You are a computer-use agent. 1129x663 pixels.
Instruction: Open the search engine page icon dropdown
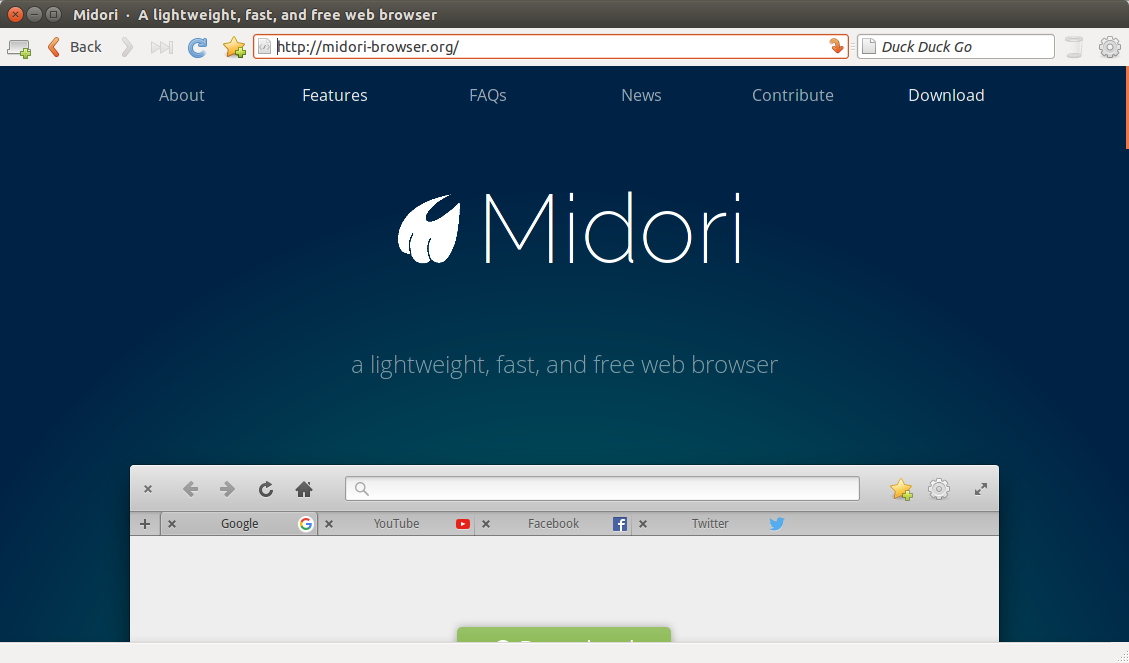pos(869,47)
